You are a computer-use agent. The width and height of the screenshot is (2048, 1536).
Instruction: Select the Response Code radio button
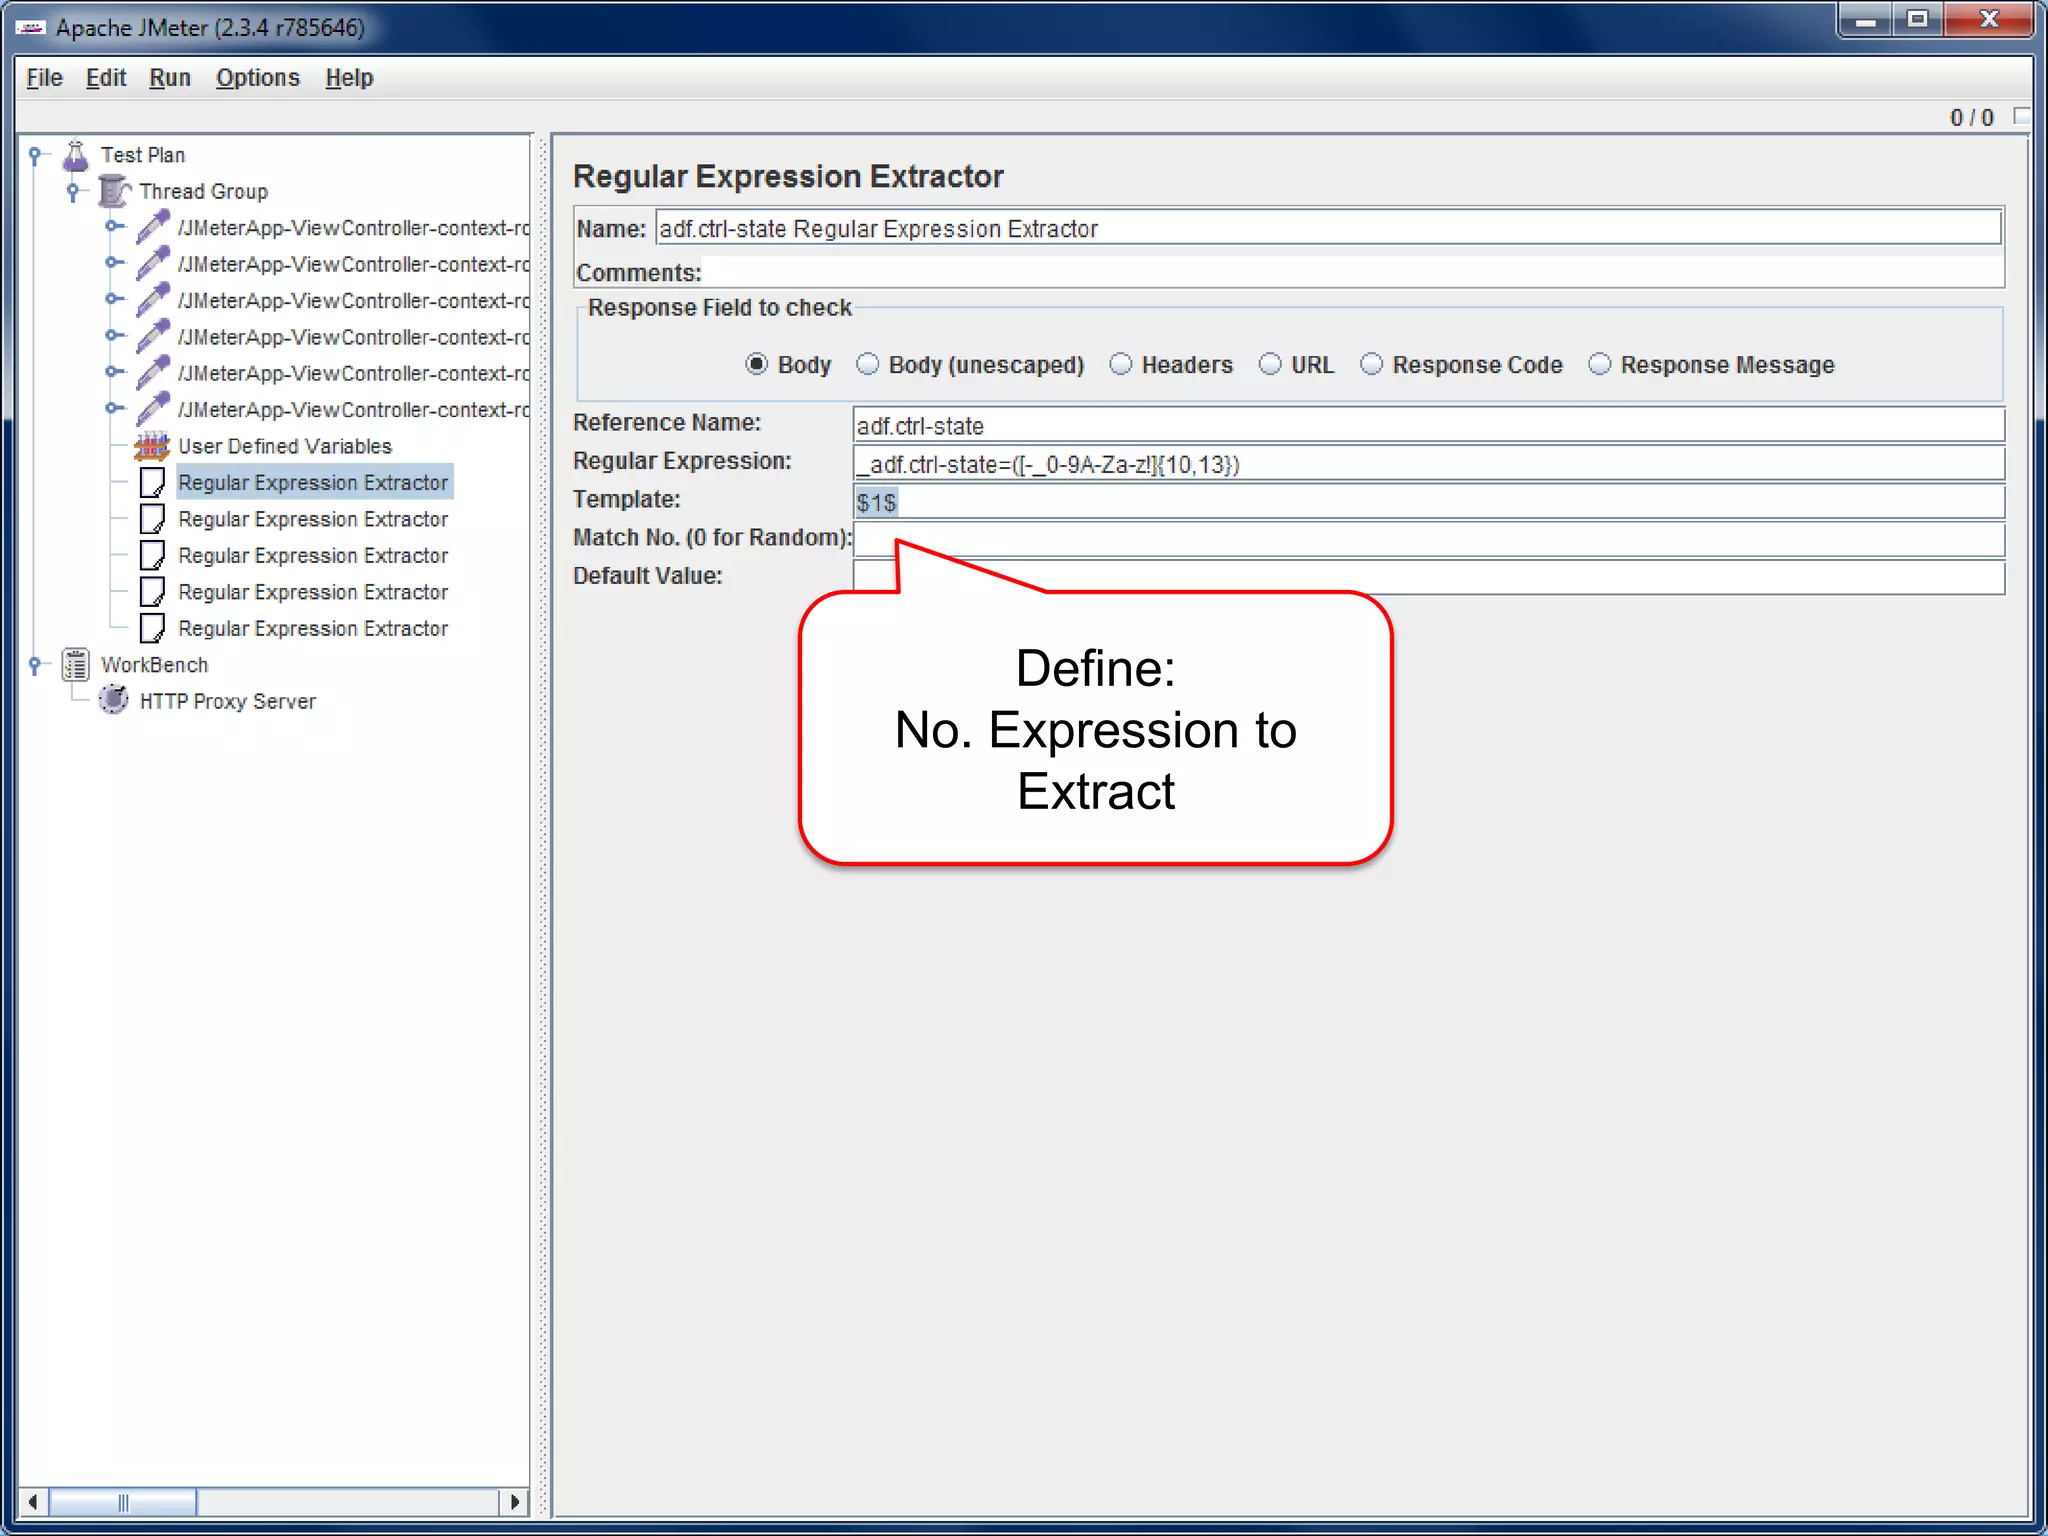(1372, 365)
